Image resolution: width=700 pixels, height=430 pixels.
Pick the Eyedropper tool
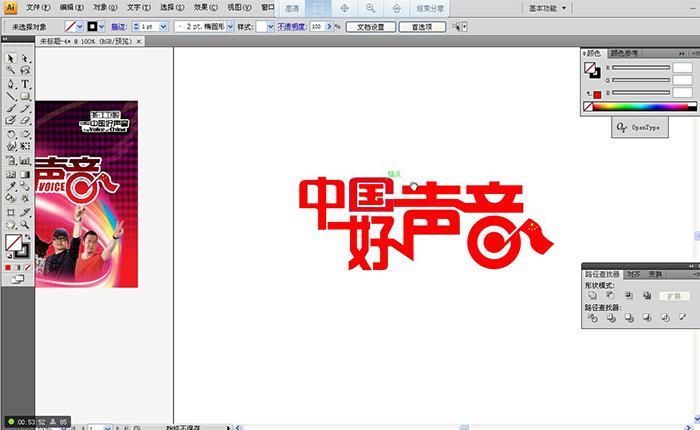click(11, 186)
